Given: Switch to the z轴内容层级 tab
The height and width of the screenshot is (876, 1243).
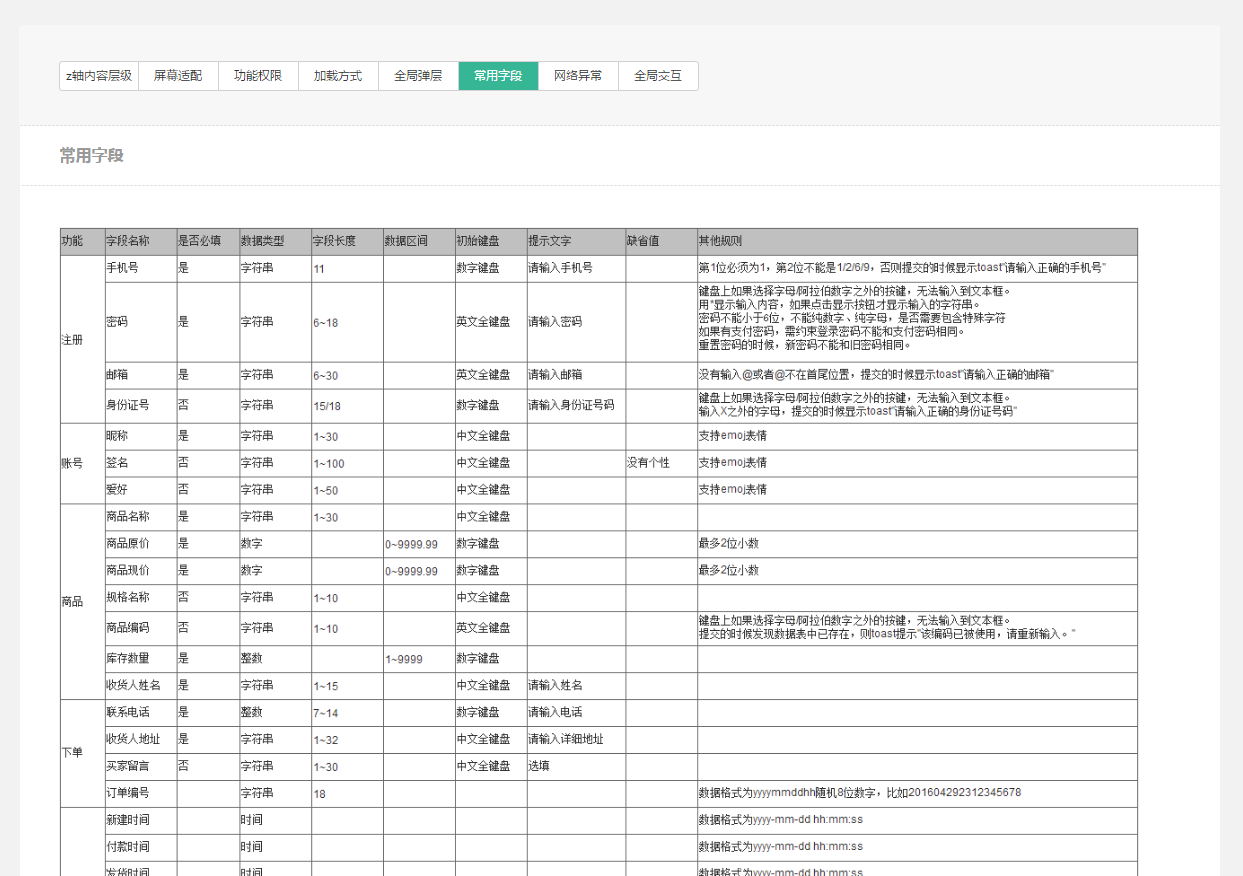Looking at the screenshot, I should 99,76.
